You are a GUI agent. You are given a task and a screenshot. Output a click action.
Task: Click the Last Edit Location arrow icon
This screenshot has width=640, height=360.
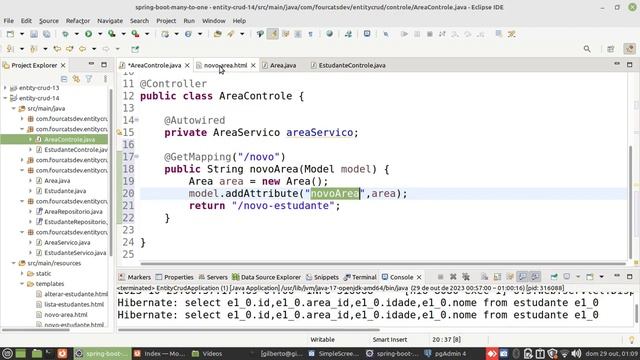point(57,49)
